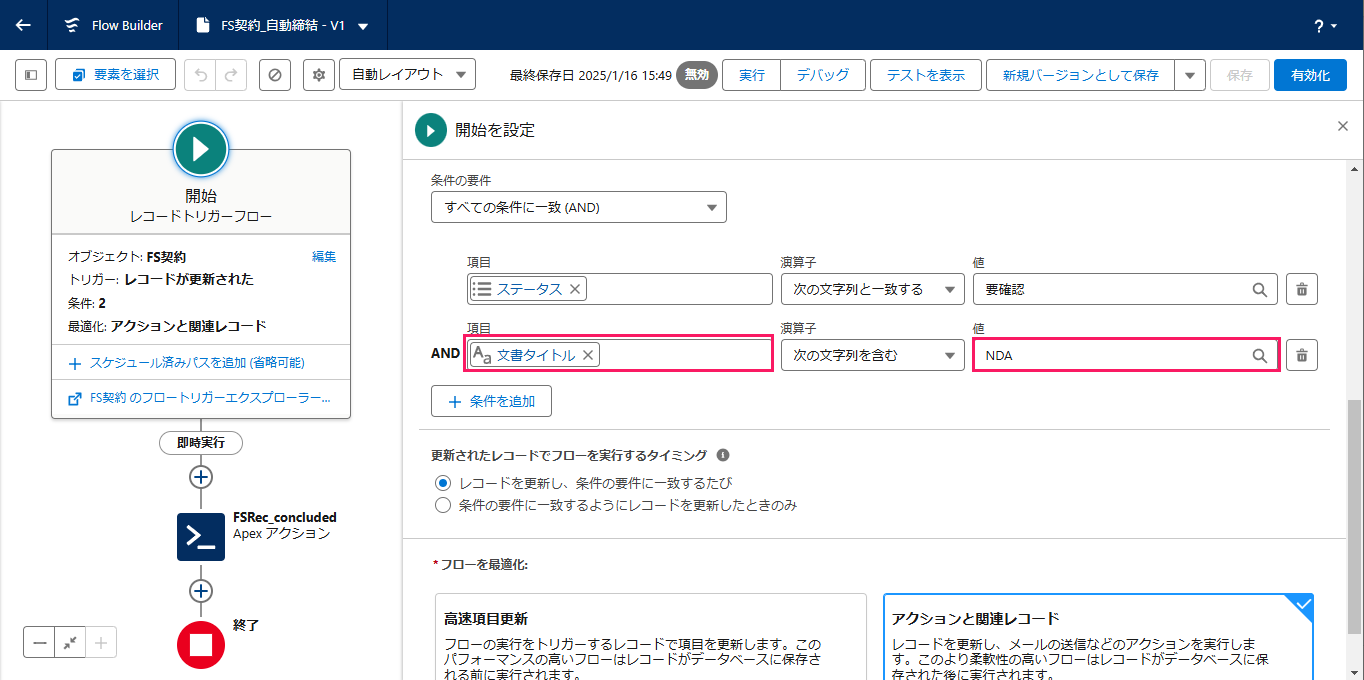Select 条件の要件に一致するように更新したときのみ radio
Viewport: 1364px width, 680px height.
443,505
